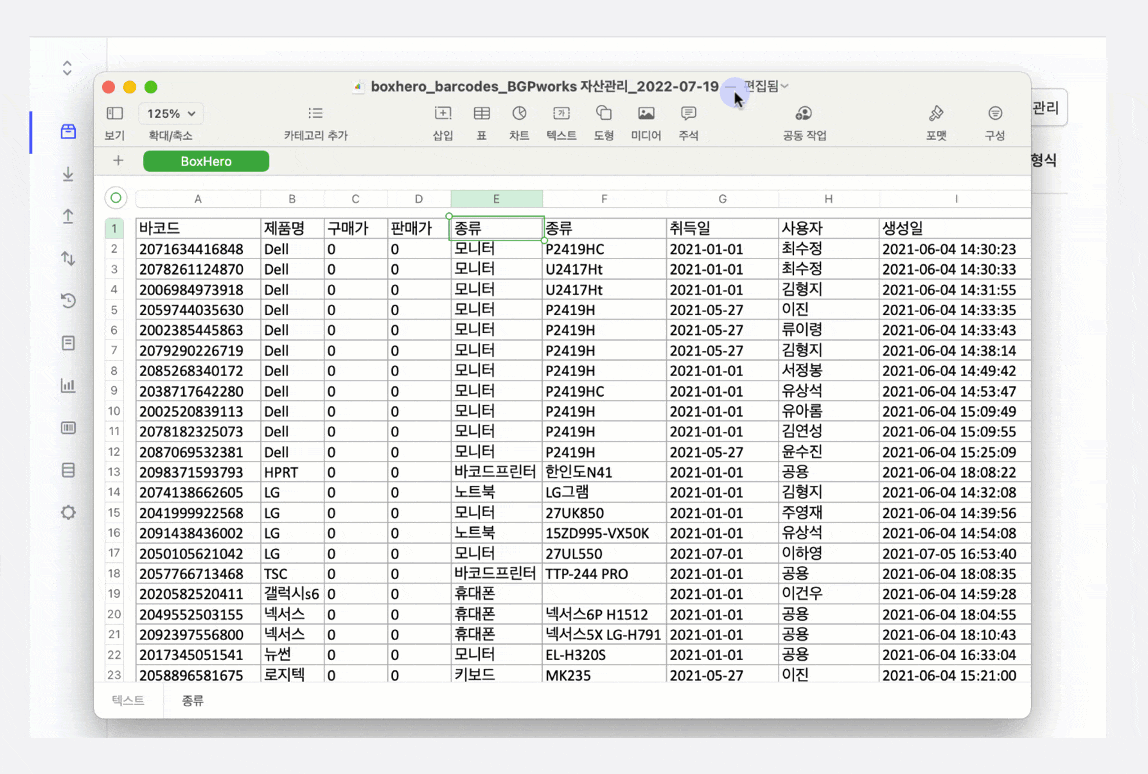Select column I header

tap(955, 198)
